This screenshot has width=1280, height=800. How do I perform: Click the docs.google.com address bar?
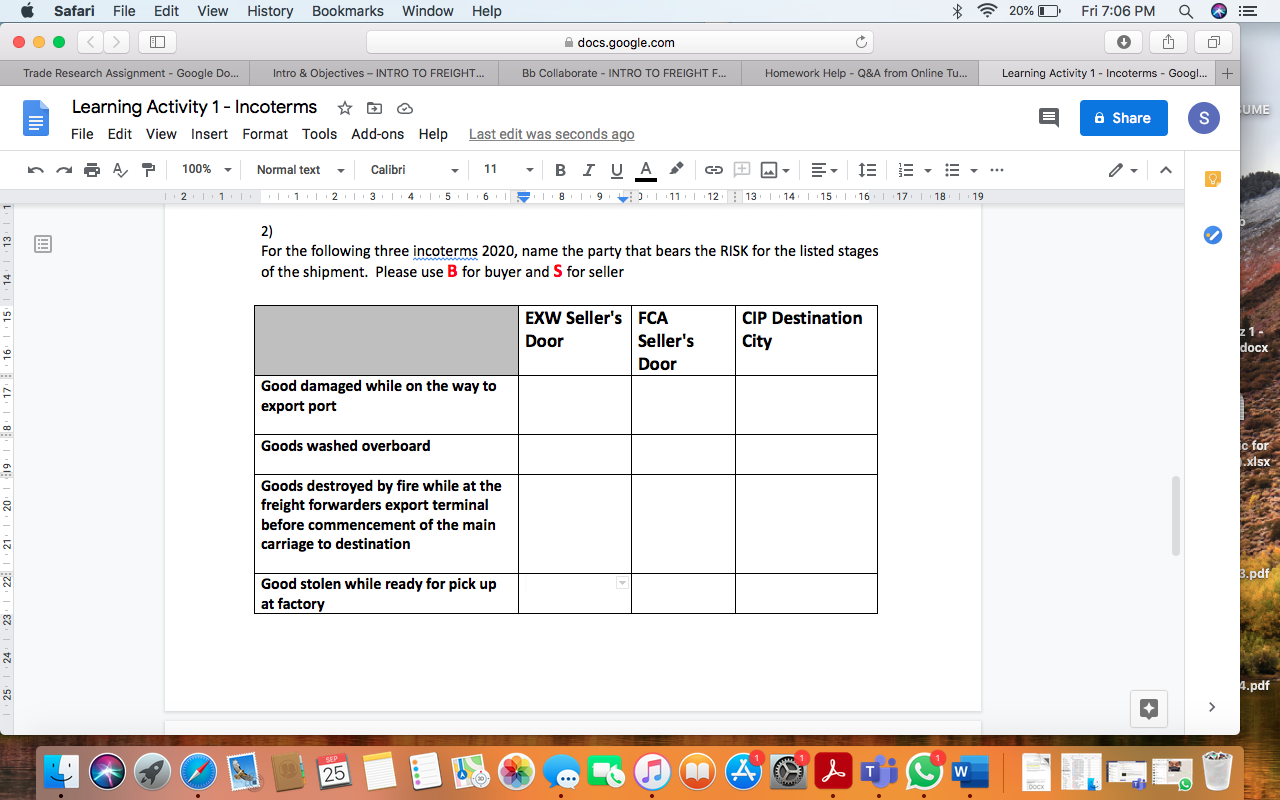pyautogui.click(x=620, y=42)
